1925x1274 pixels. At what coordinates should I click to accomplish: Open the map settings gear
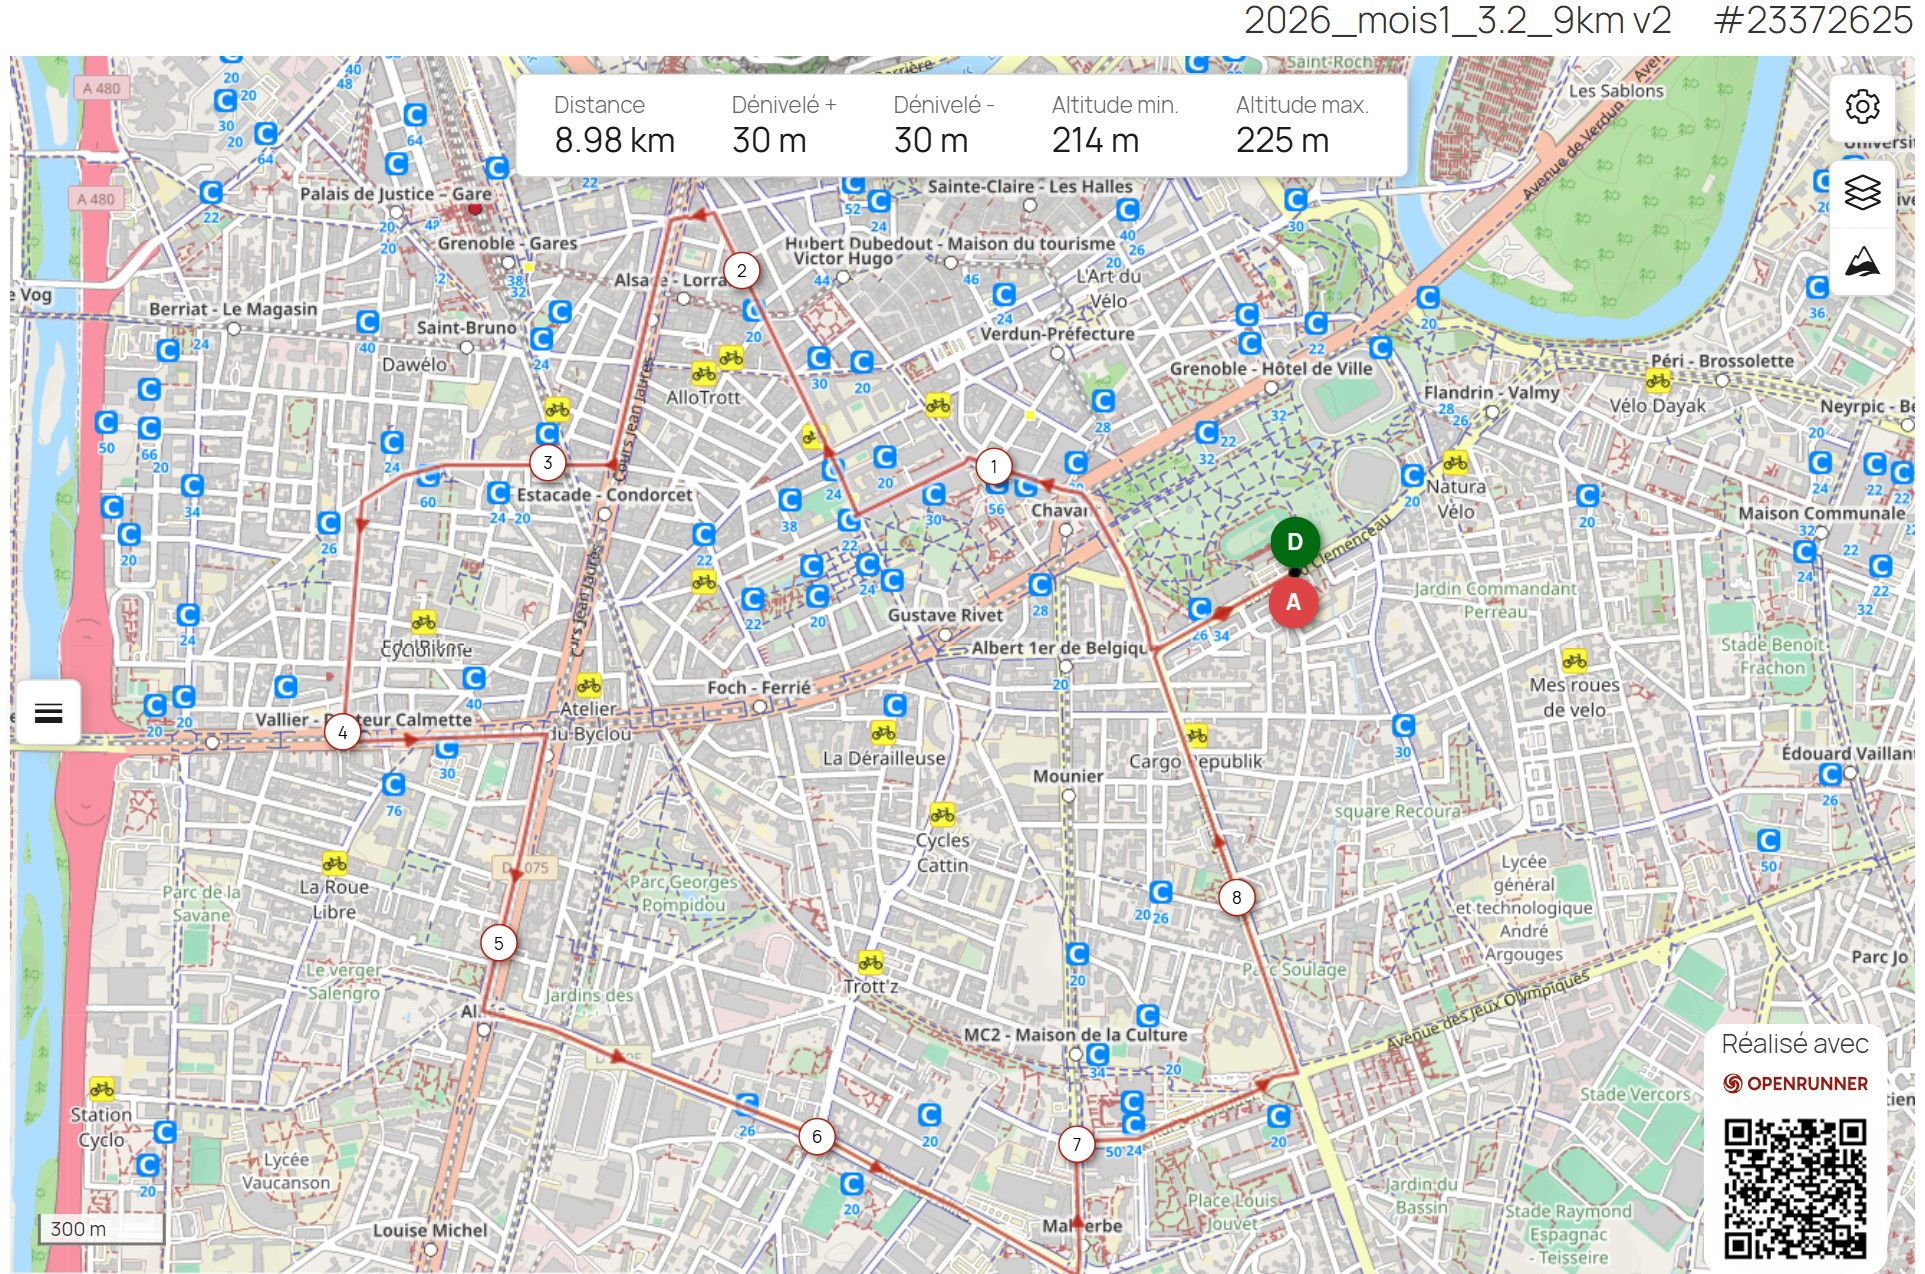(1862, 105)
